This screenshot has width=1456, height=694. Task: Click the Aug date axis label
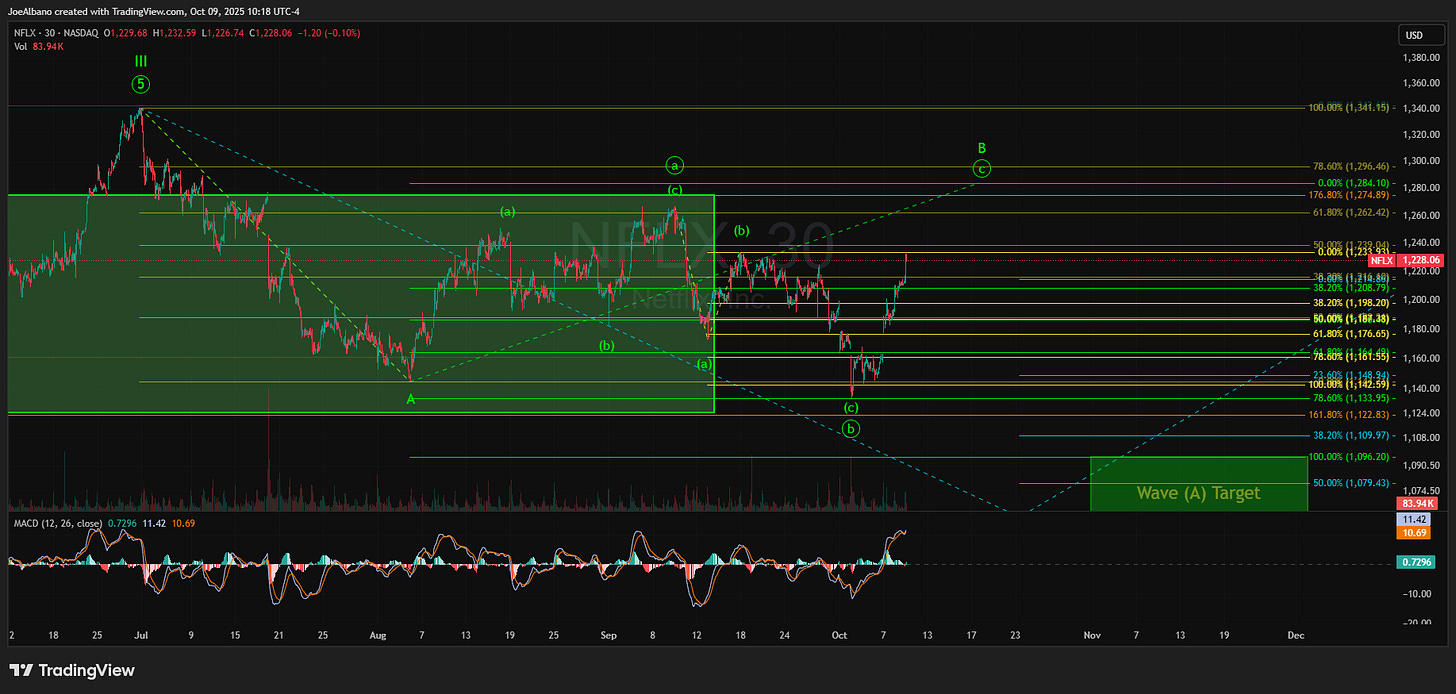point(377,635)
